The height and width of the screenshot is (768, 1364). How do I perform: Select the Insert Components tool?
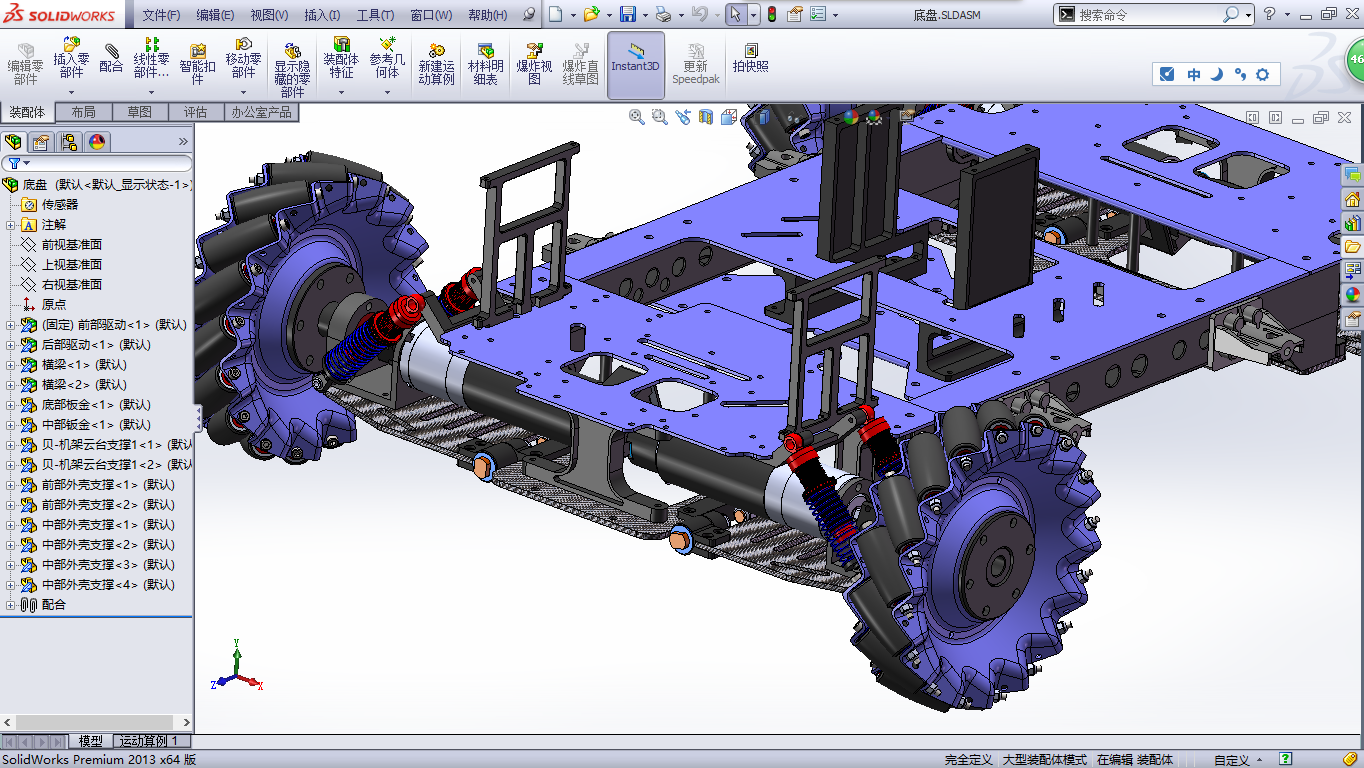(71, 58)
